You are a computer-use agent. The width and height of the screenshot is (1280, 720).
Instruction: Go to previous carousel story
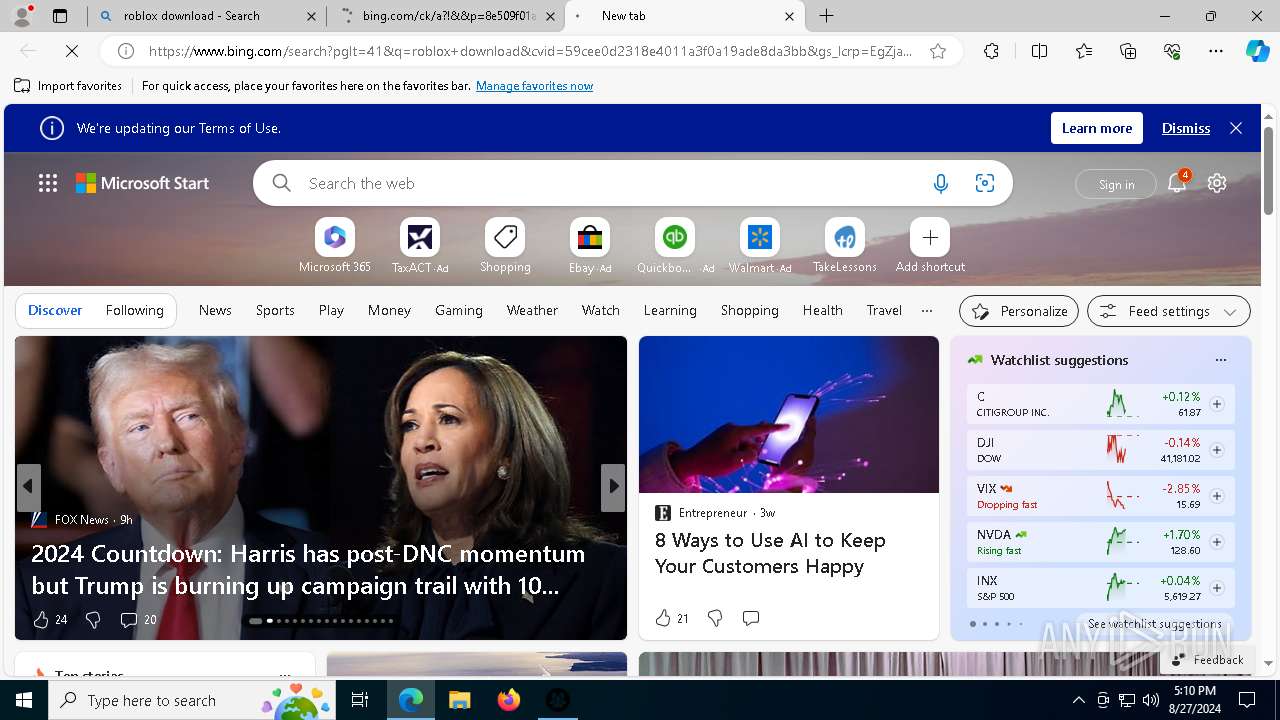(29, 486)
